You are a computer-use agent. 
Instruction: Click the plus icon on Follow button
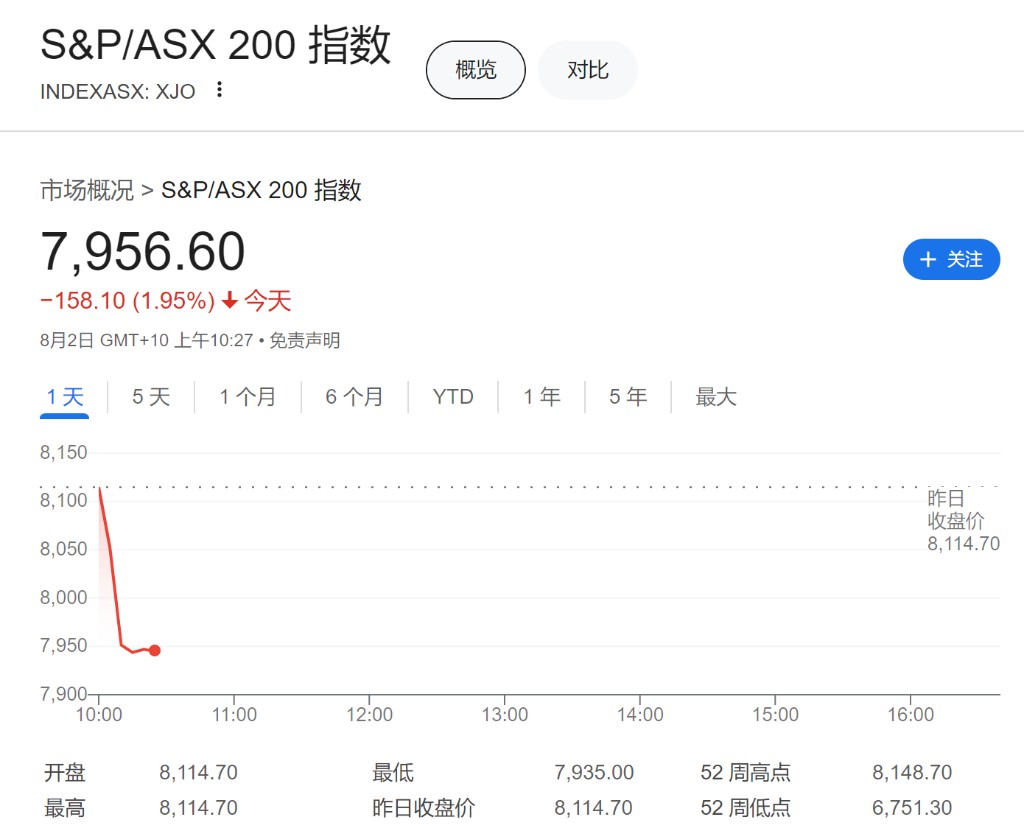(927, 260)
